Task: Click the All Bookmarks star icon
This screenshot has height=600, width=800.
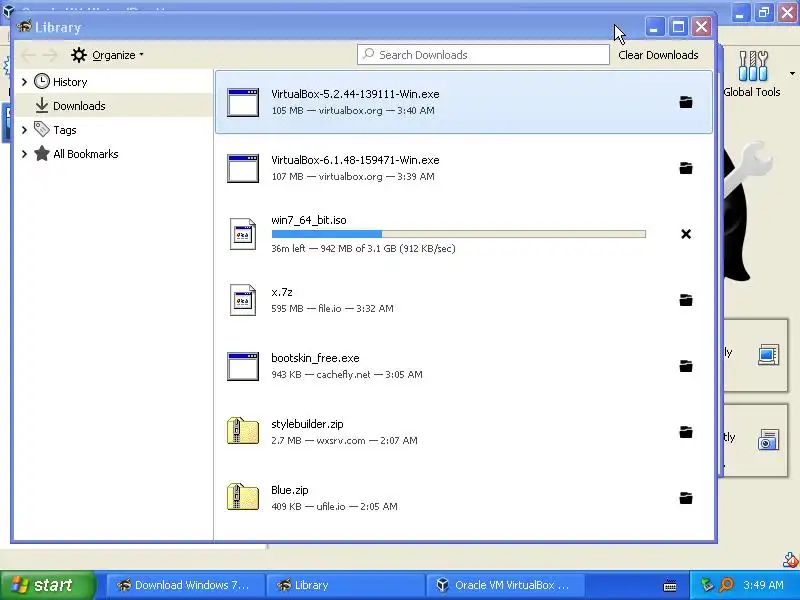Action: coord(42,154)
